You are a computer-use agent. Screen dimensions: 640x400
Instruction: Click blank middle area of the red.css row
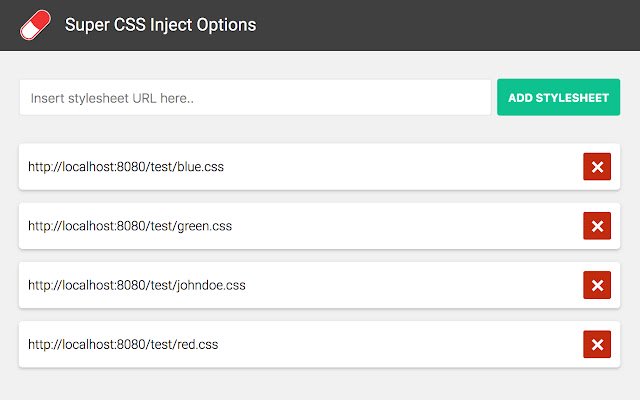click(400, 345)
